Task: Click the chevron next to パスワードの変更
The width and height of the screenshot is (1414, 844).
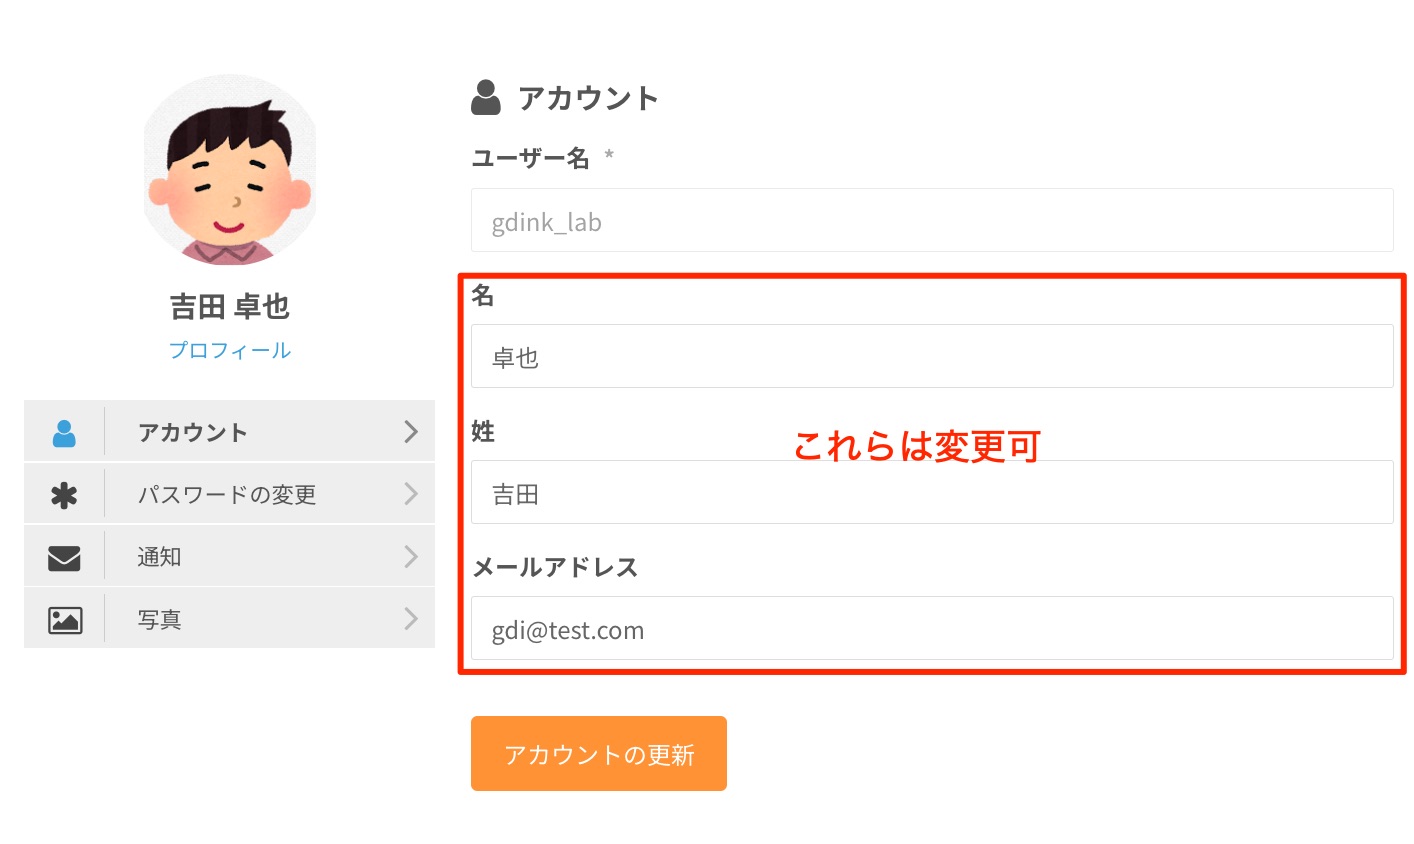Action: (410, 494)
